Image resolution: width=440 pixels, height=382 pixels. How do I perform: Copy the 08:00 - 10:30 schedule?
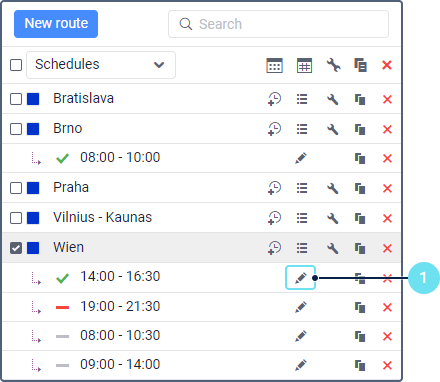pyautogui.click(x=360, y=336)
